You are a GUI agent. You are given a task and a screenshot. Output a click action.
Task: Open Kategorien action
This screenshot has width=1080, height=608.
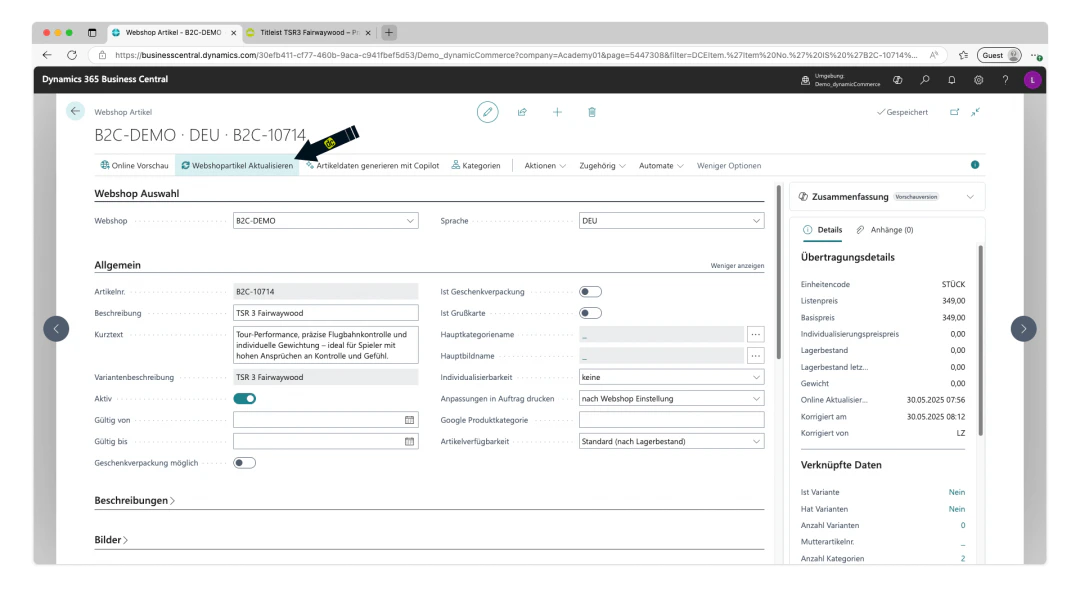[x=476, y=166]
